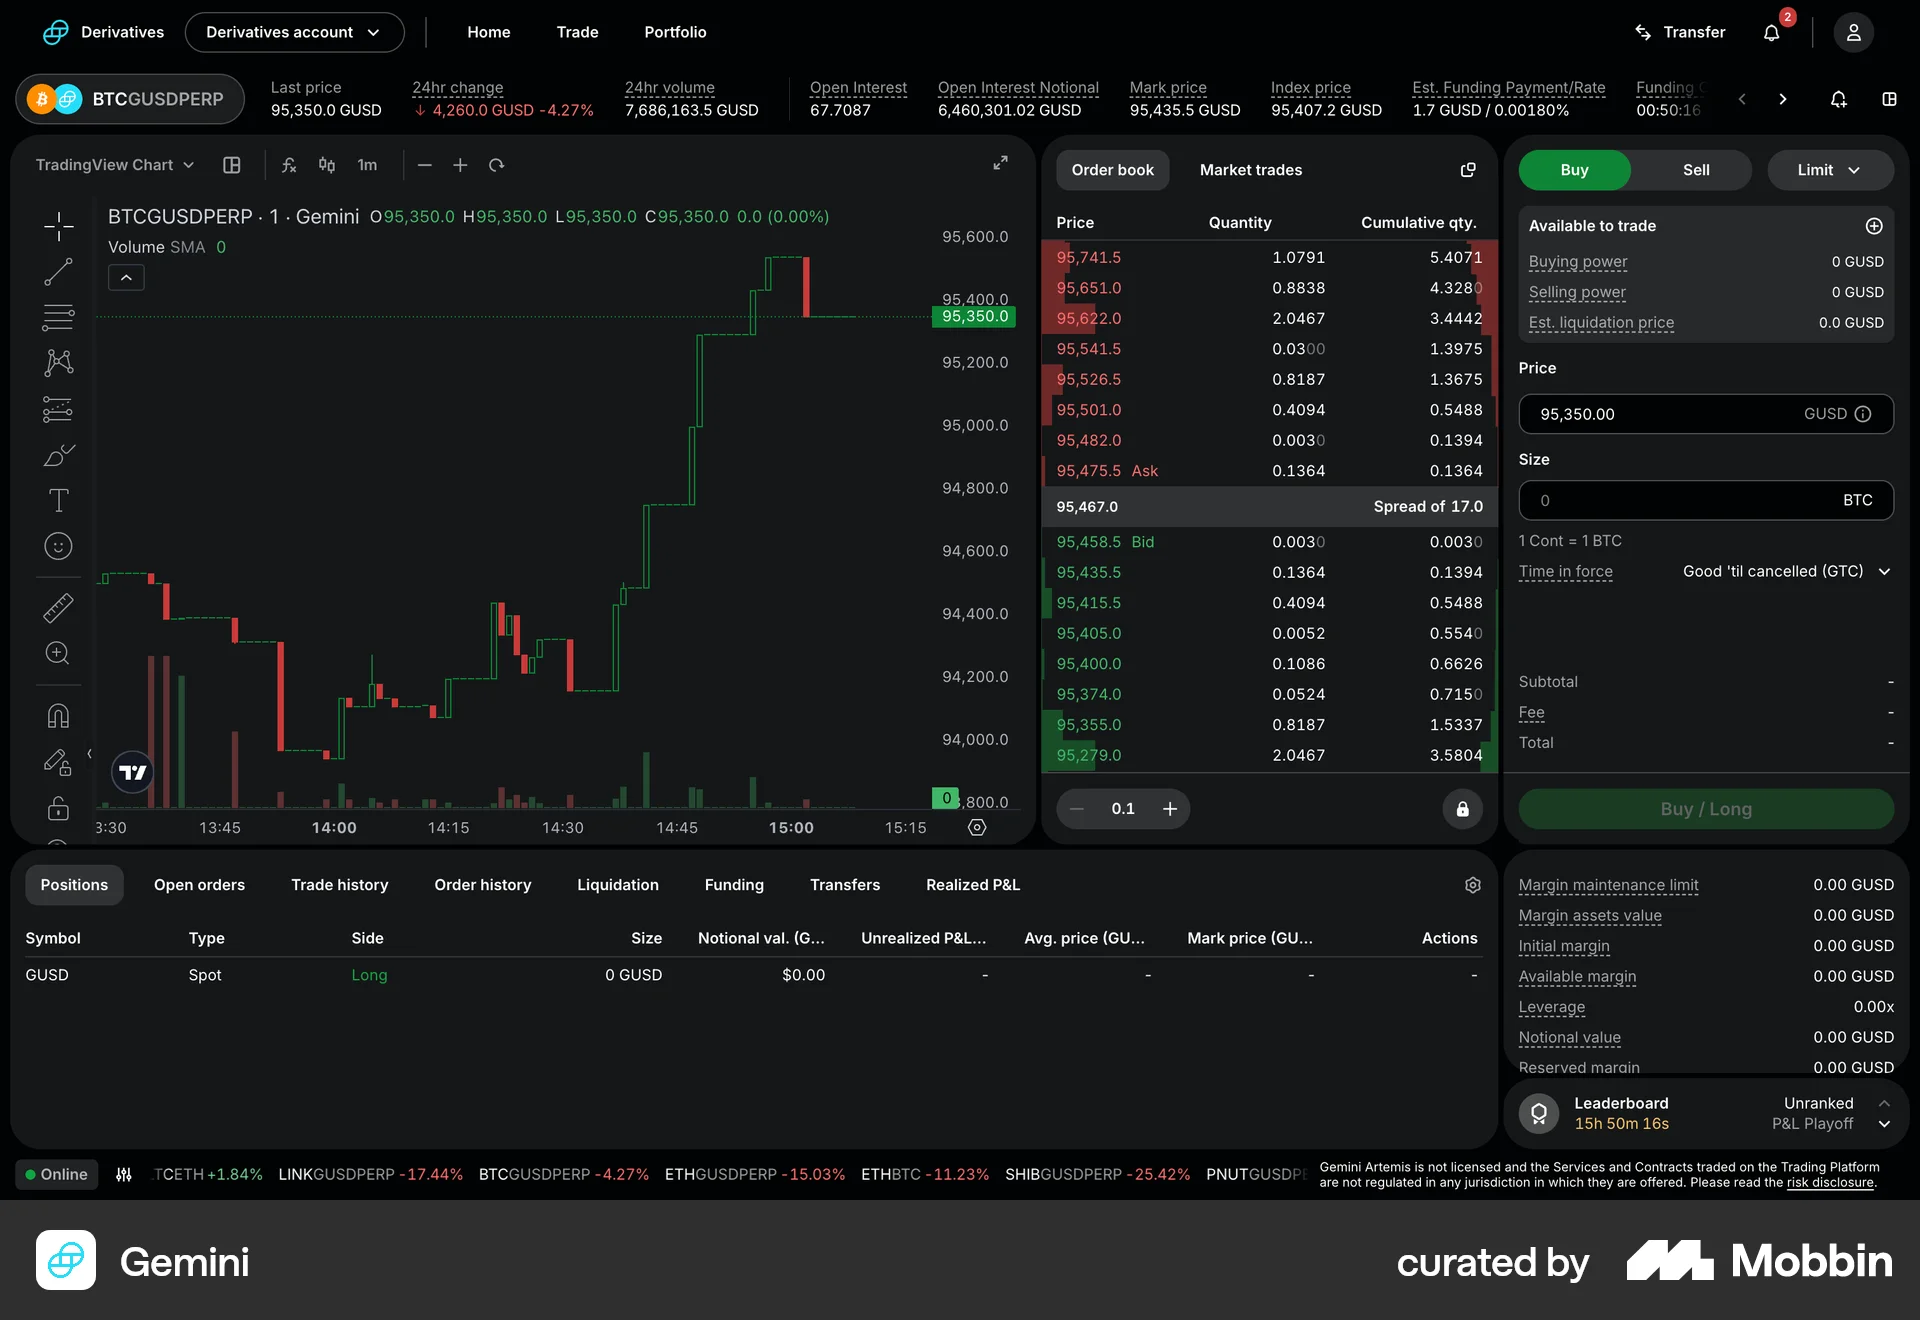Switch to Sell side
The image size is (1920, 1320).
tap(1695, 170)
